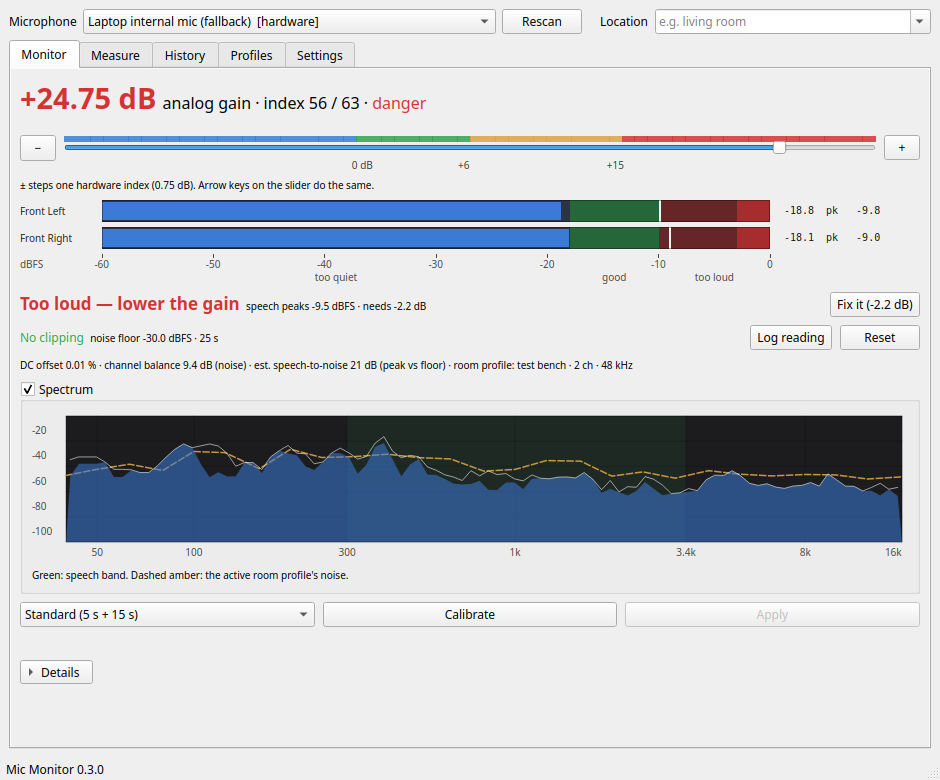
Task: Click the Fix it (-2.2 dB) button
Action: [875, 305]
